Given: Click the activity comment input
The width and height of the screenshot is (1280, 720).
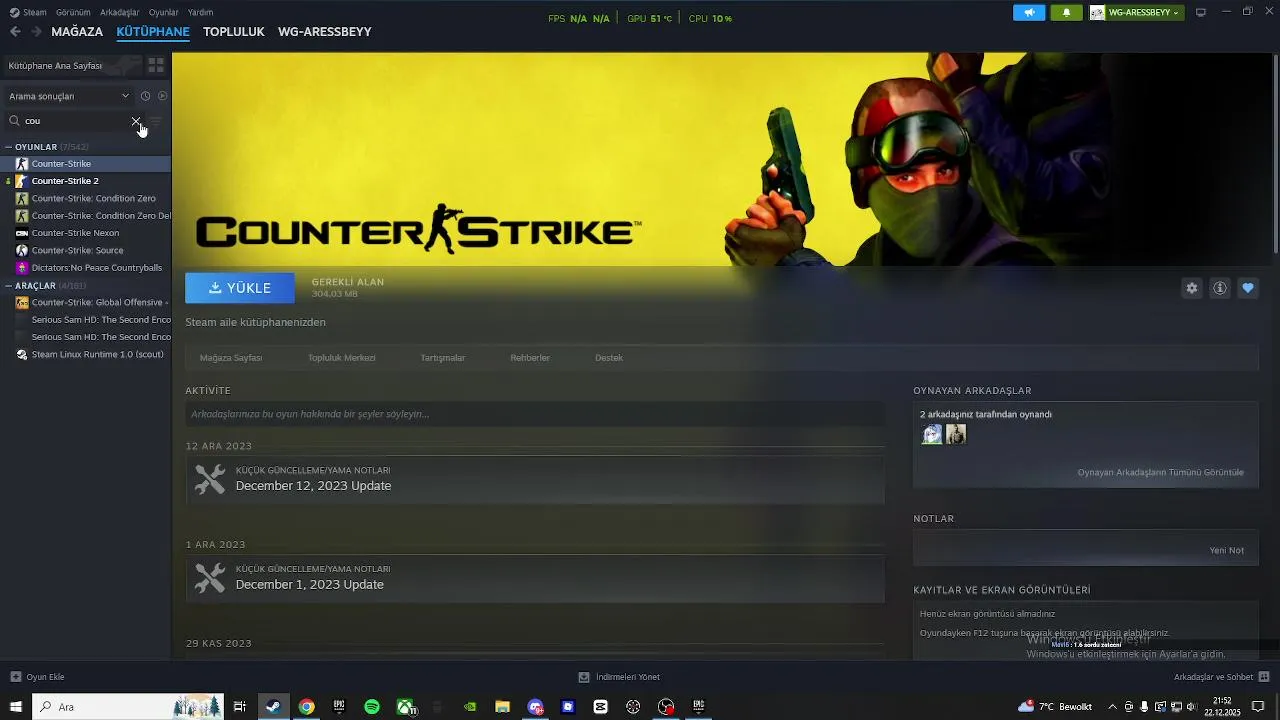Looking at the screenshot, I should 535,414.
